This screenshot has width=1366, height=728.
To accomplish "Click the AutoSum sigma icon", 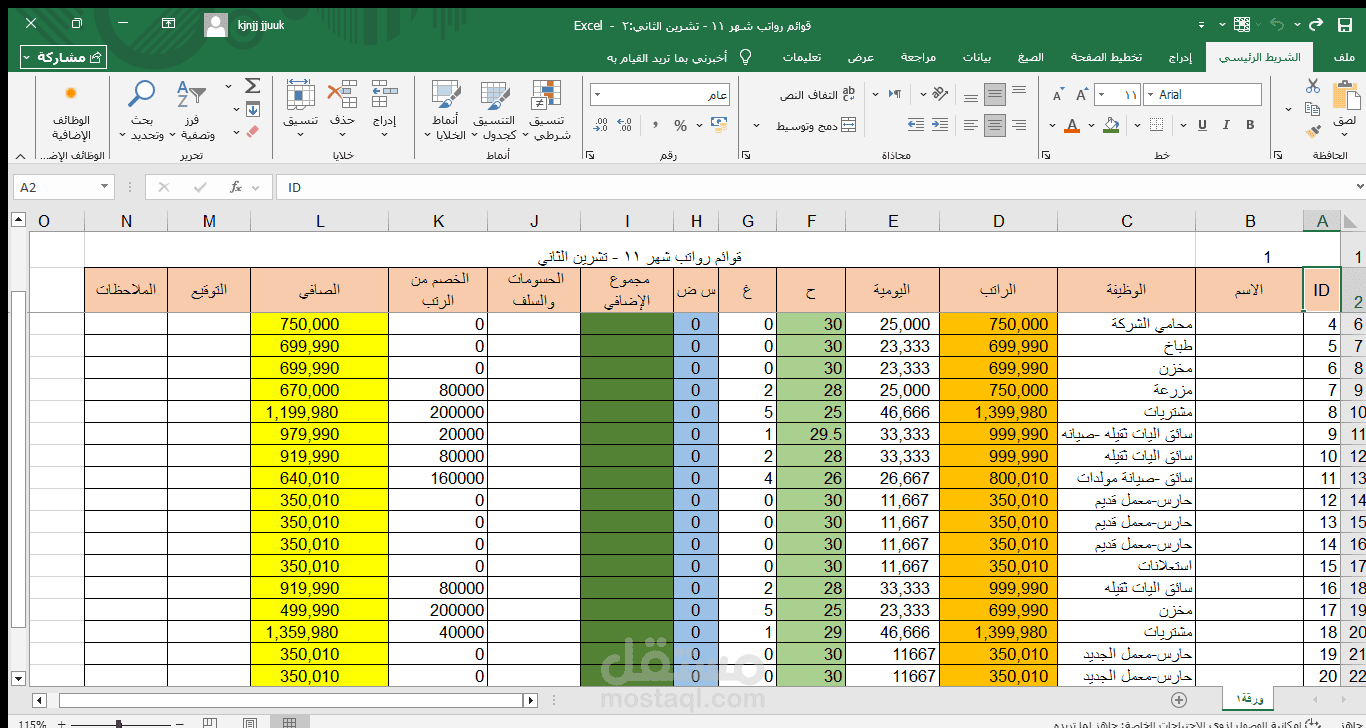I will 252,86.
